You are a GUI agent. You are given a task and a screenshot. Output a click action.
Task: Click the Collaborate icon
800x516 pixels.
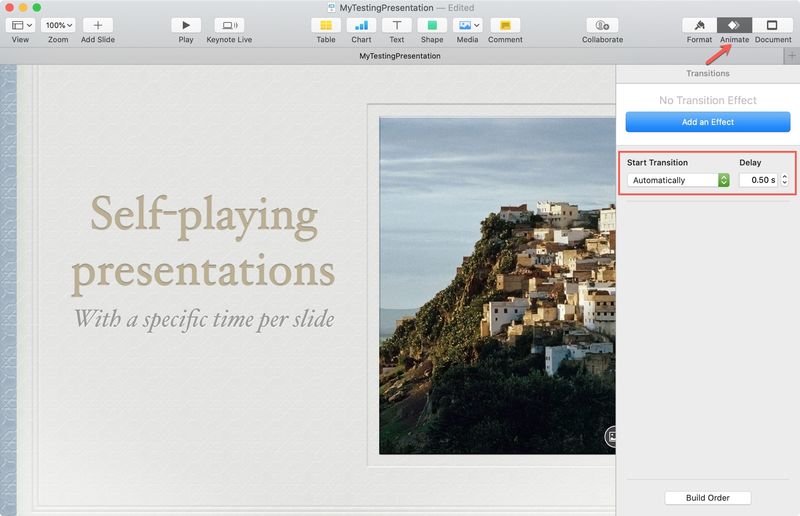point(602,25)
